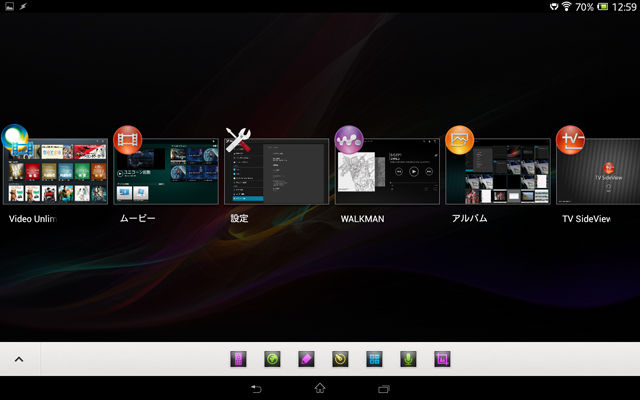Open the Screen capture crop small app
Image resolution: width=640 pixels, height=400 pixels.
tap(442, 359)
